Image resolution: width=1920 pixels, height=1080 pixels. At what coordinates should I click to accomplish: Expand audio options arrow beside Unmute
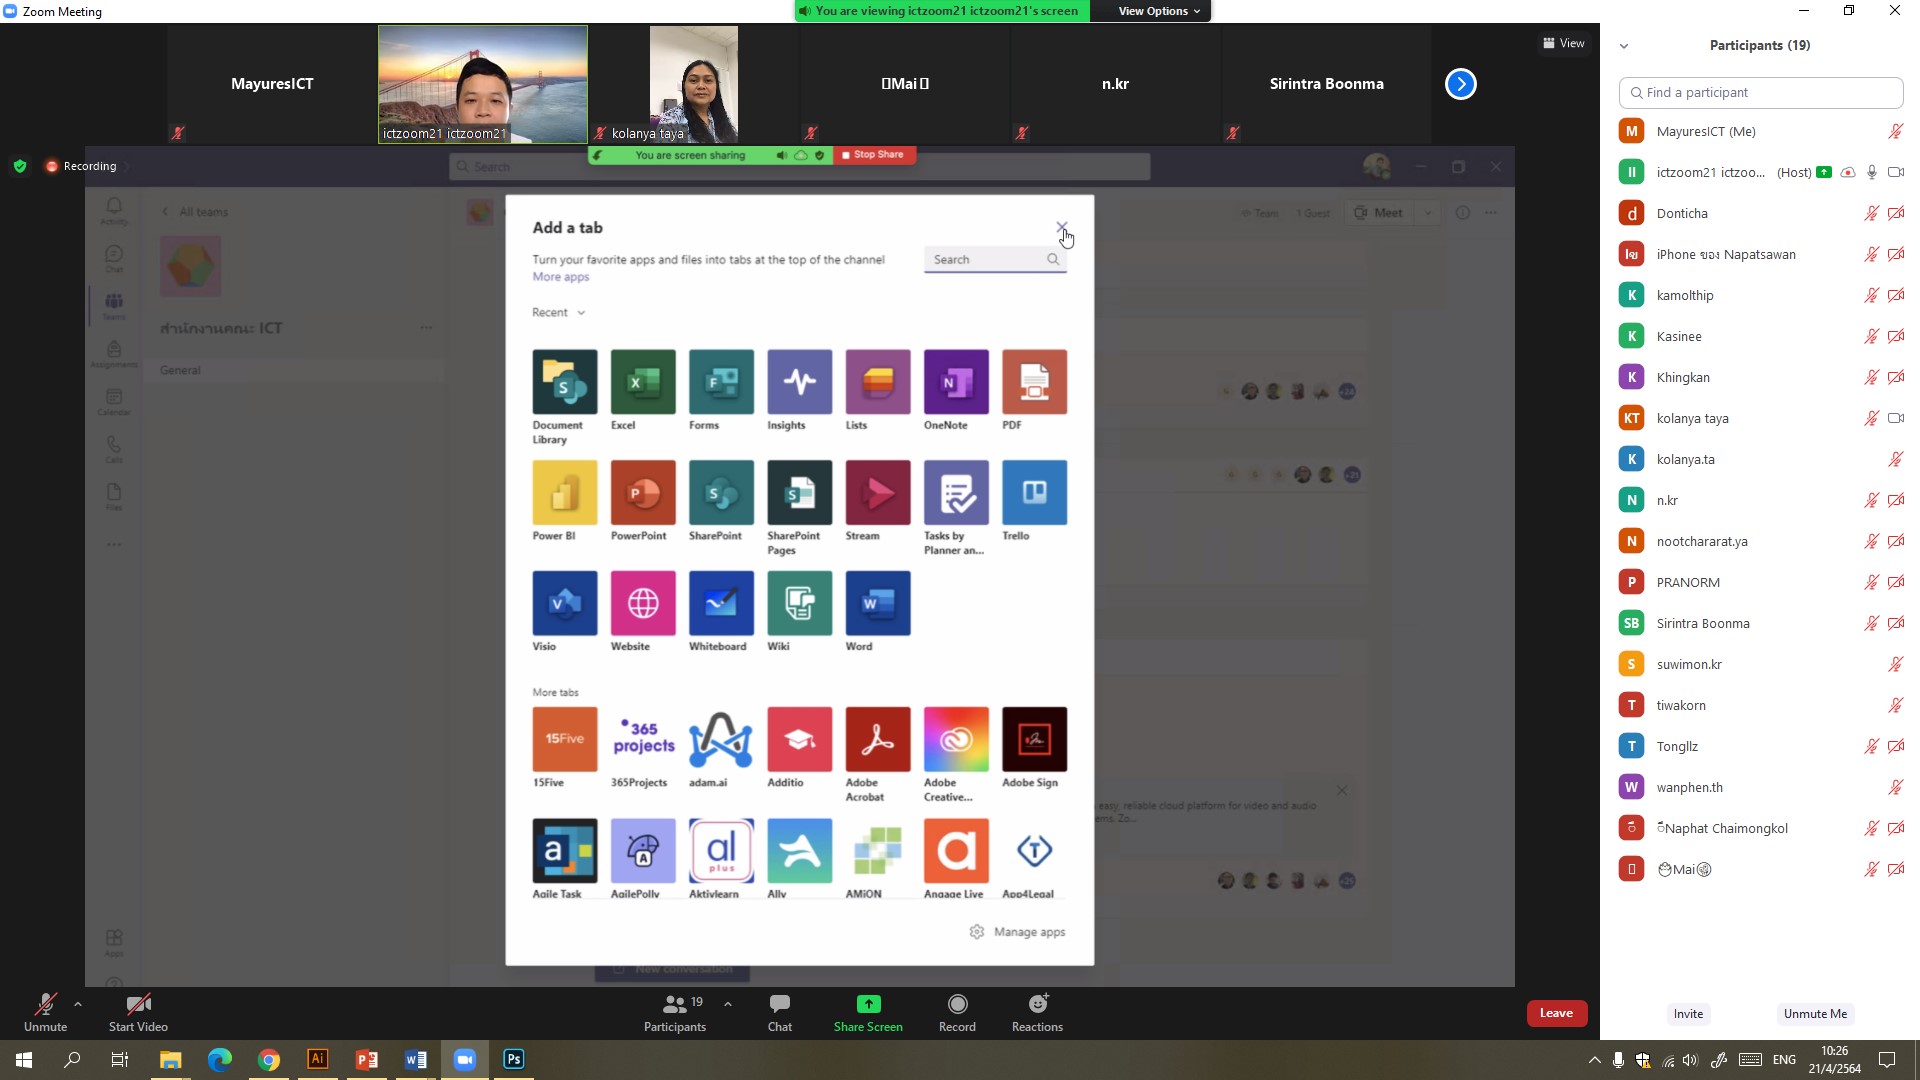tap(78, 1003)
